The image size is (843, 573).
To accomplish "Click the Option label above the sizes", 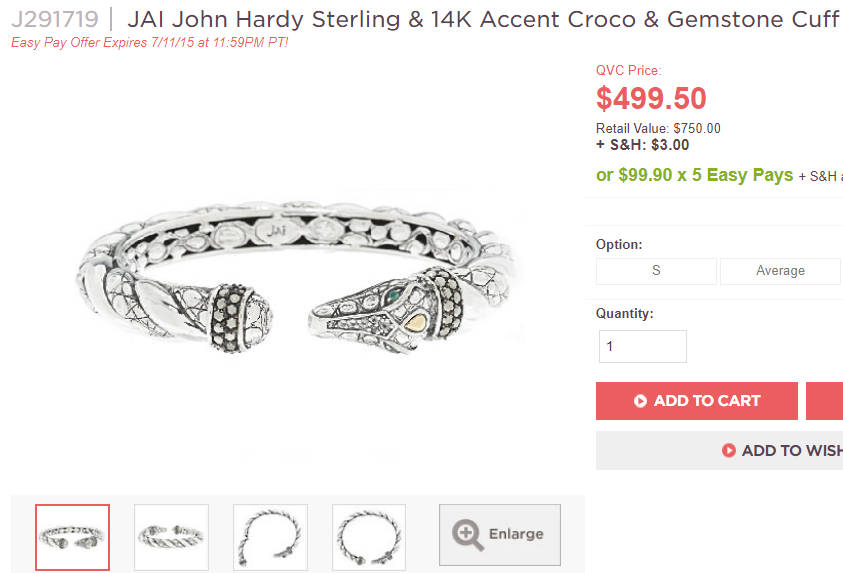I will pos(619,244).
